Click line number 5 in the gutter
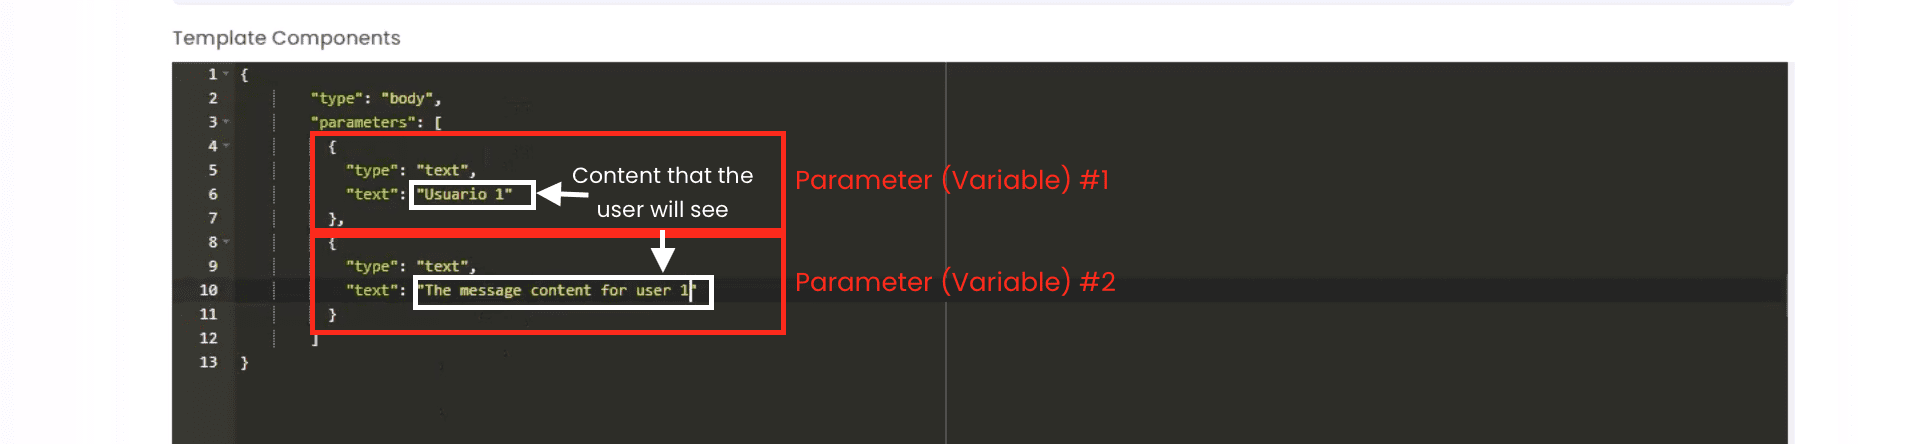 coord(212,170)
